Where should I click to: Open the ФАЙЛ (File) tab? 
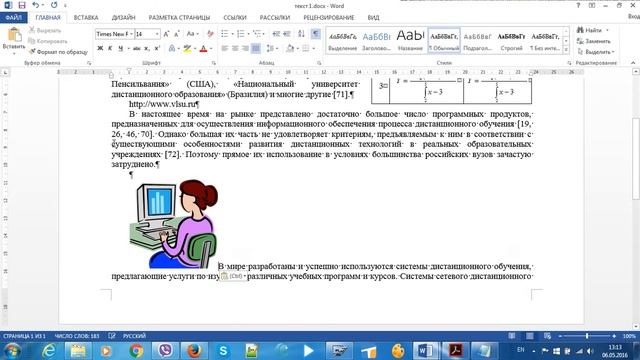pyautogui.click(x=13, y=18)
